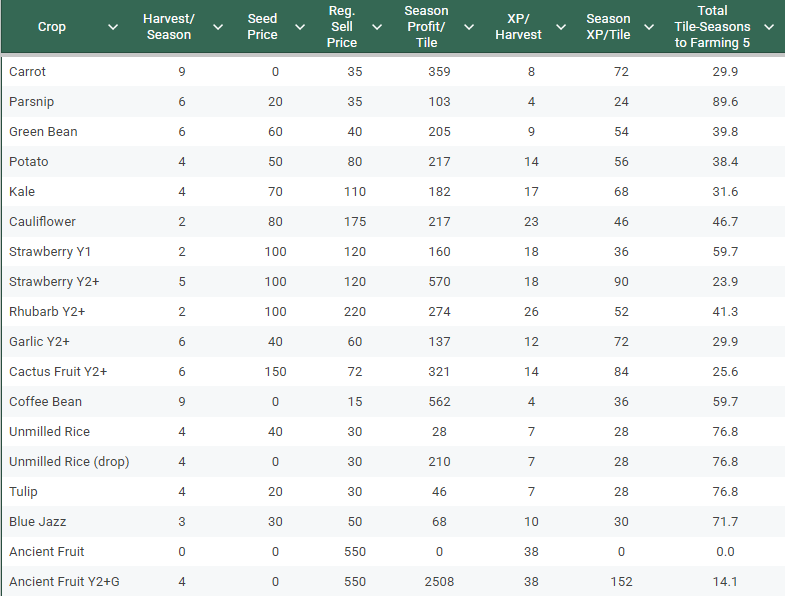The width and height of the screenshot is (785, 596).
Task: Open Total Tile-Seasons to Farming 5 dropdown
Action: point(768,27)
